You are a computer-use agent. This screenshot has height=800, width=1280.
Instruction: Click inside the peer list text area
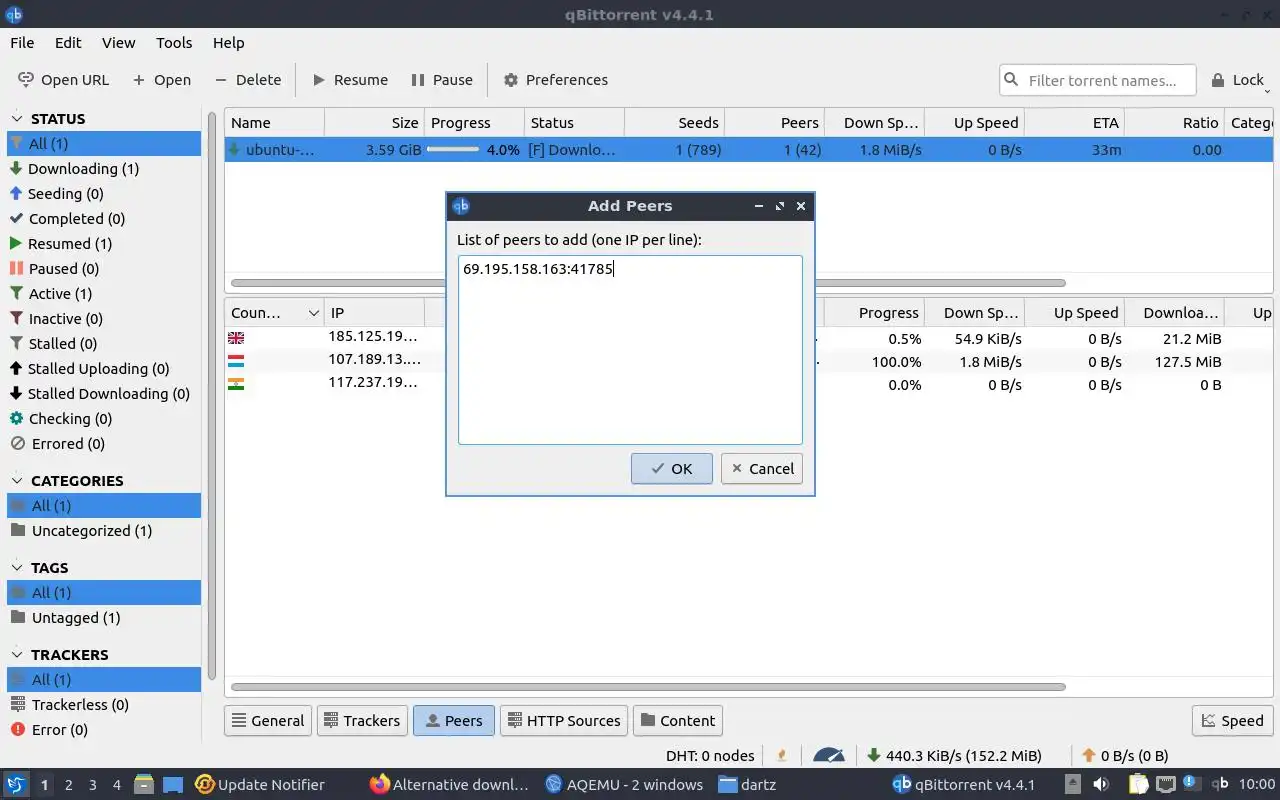click(630, 350)
